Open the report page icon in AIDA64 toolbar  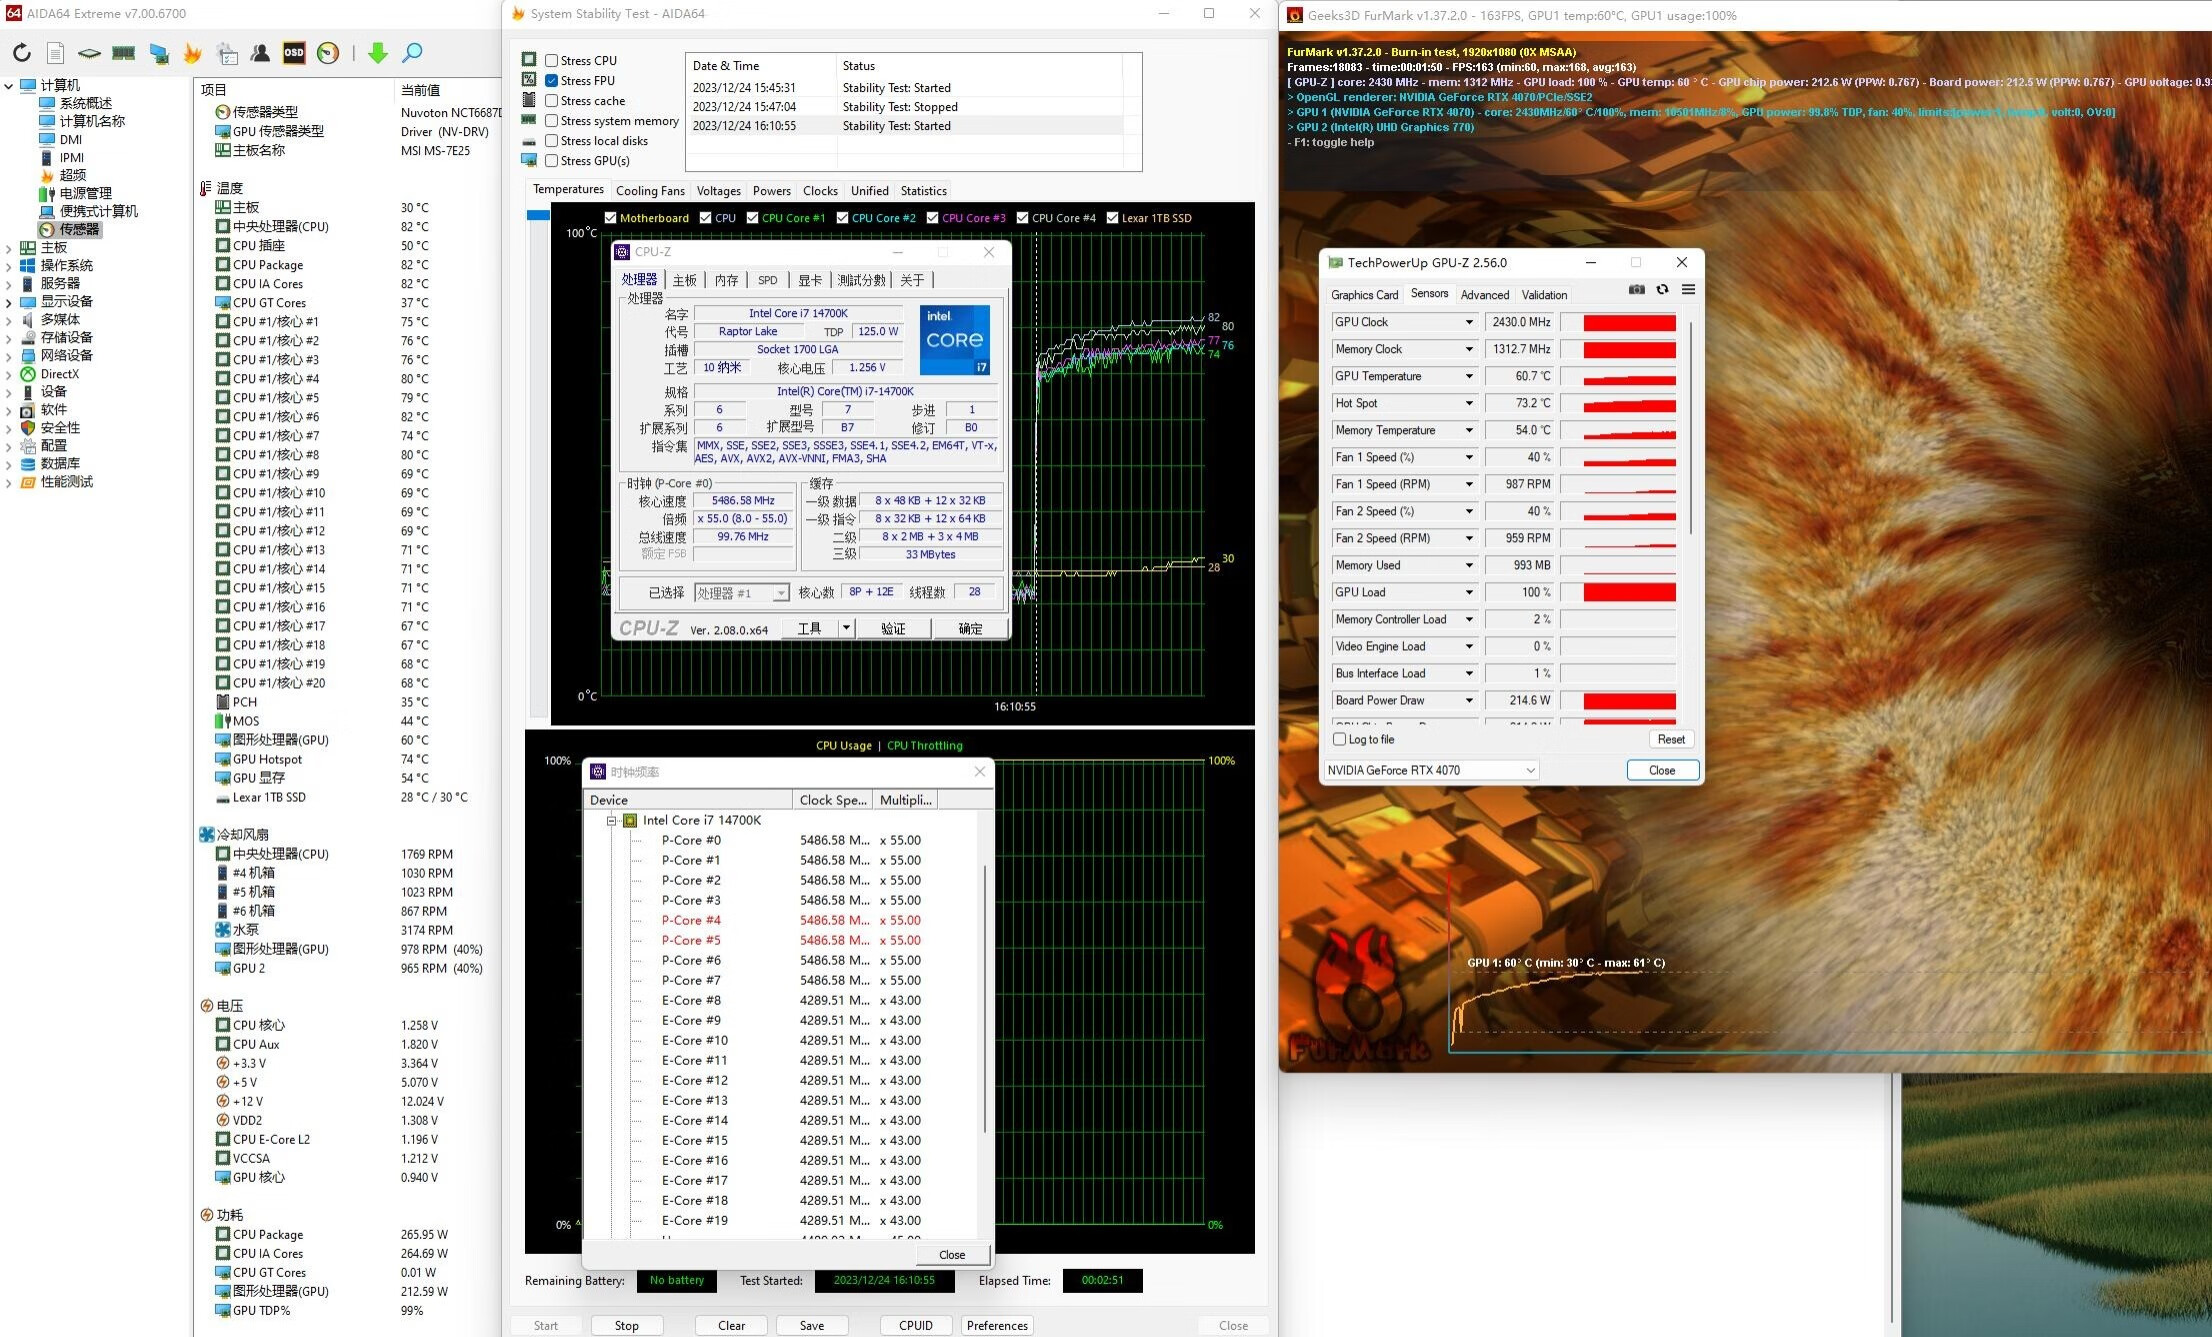pos(56,53)
